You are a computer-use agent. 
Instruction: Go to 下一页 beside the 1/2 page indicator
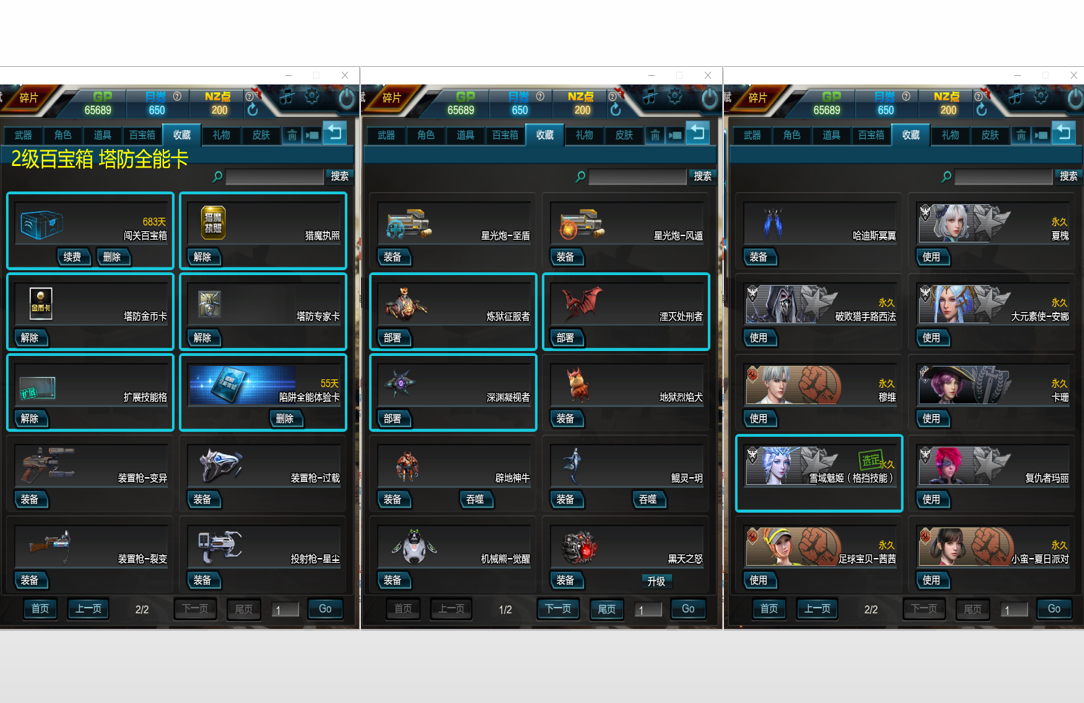(558, 609)
